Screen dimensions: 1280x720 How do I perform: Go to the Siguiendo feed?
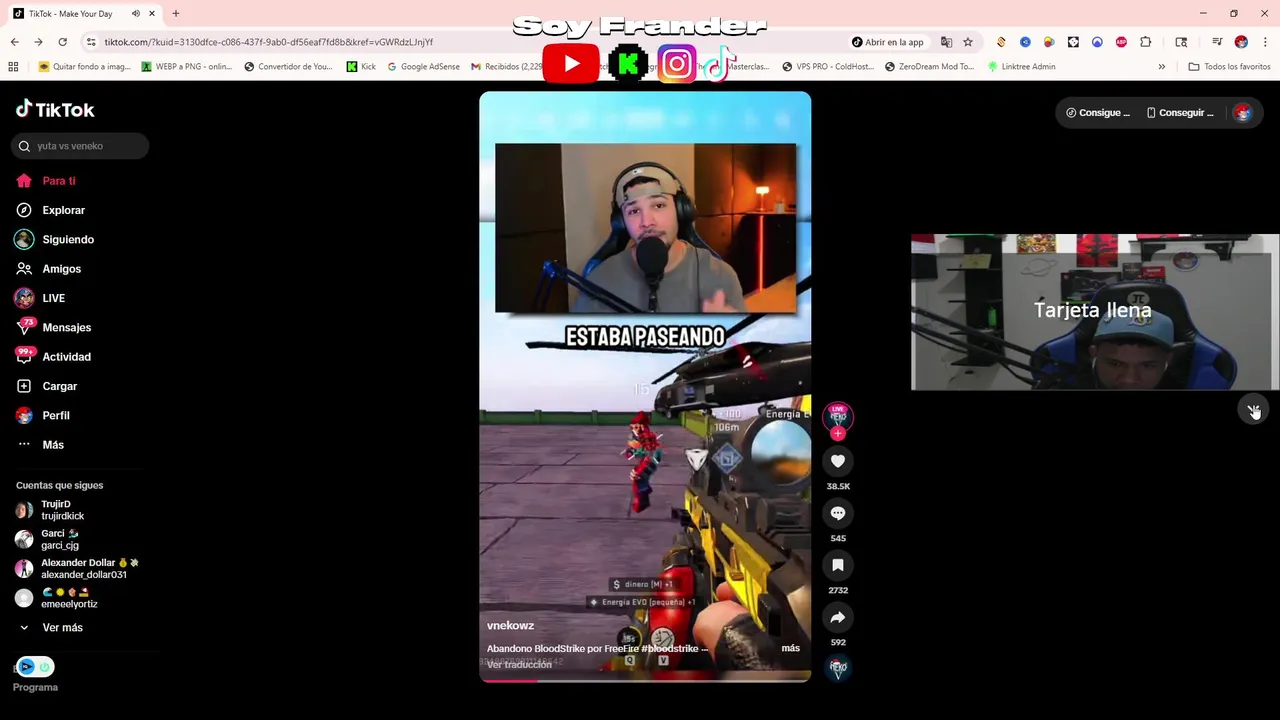click(55, 240)
